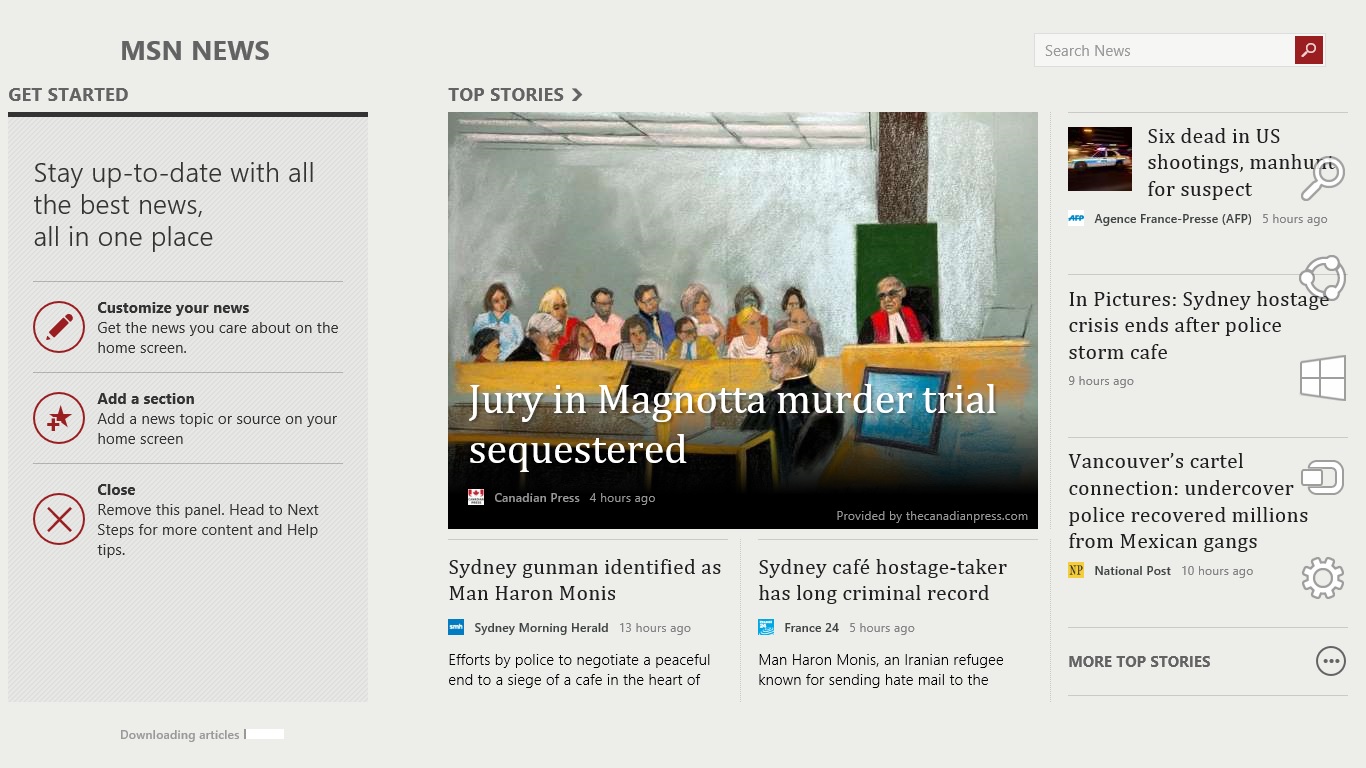Click the Add a section label
This screenshot has width=1366, height=768.
(146, 399)
